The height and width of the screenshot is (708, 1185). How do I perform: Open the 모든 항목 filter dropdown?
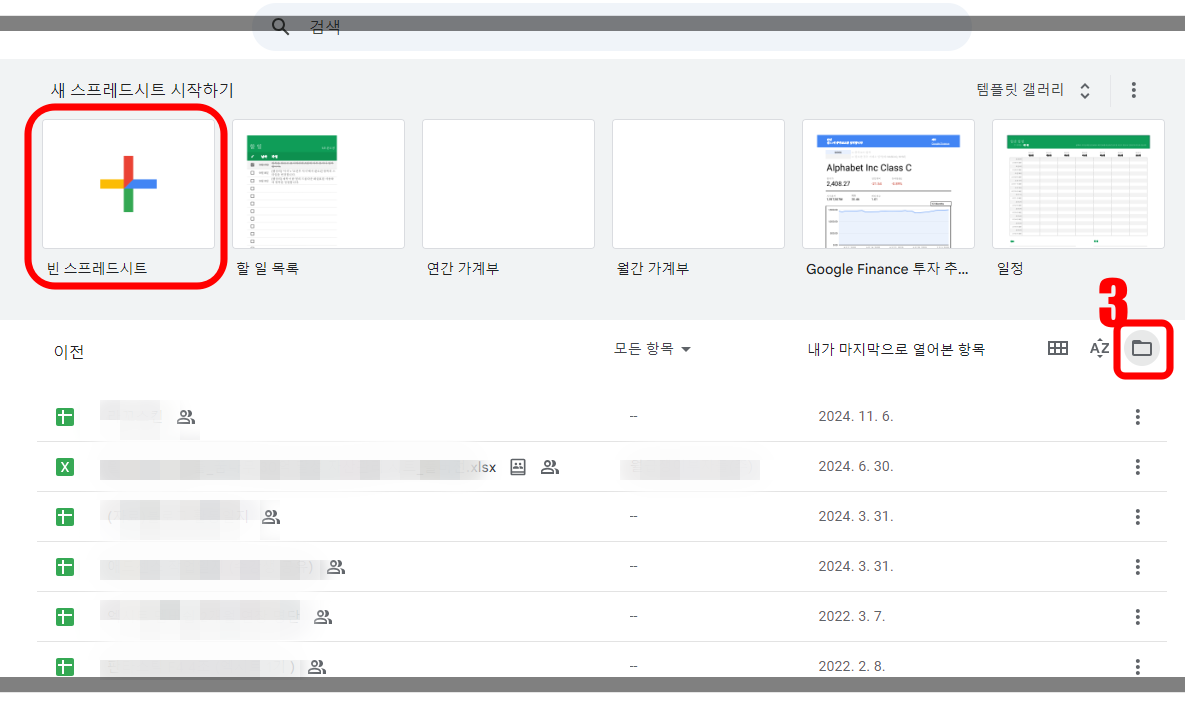(x=652, y=348)
